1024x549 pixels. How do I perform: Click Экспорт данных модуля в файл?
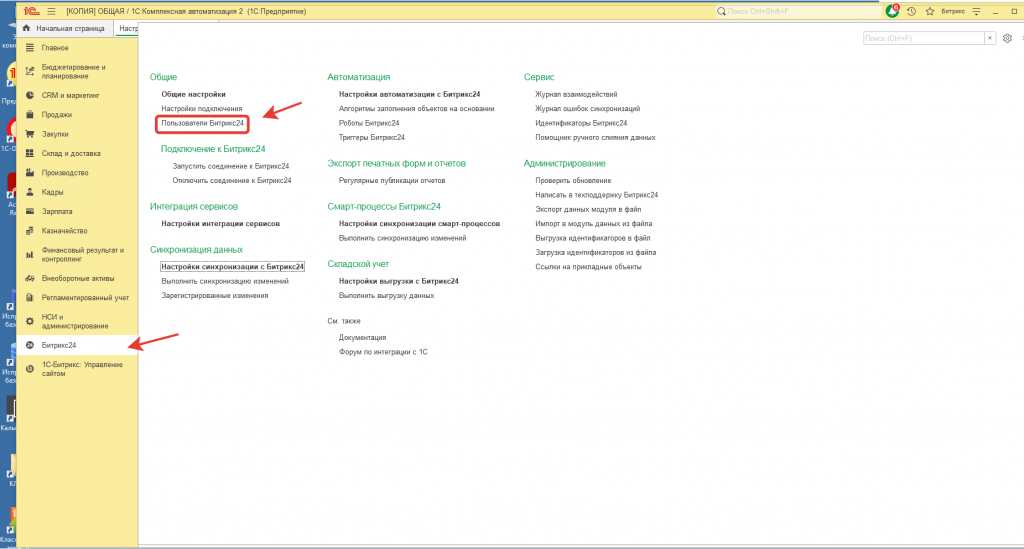[x=588, y=209]
